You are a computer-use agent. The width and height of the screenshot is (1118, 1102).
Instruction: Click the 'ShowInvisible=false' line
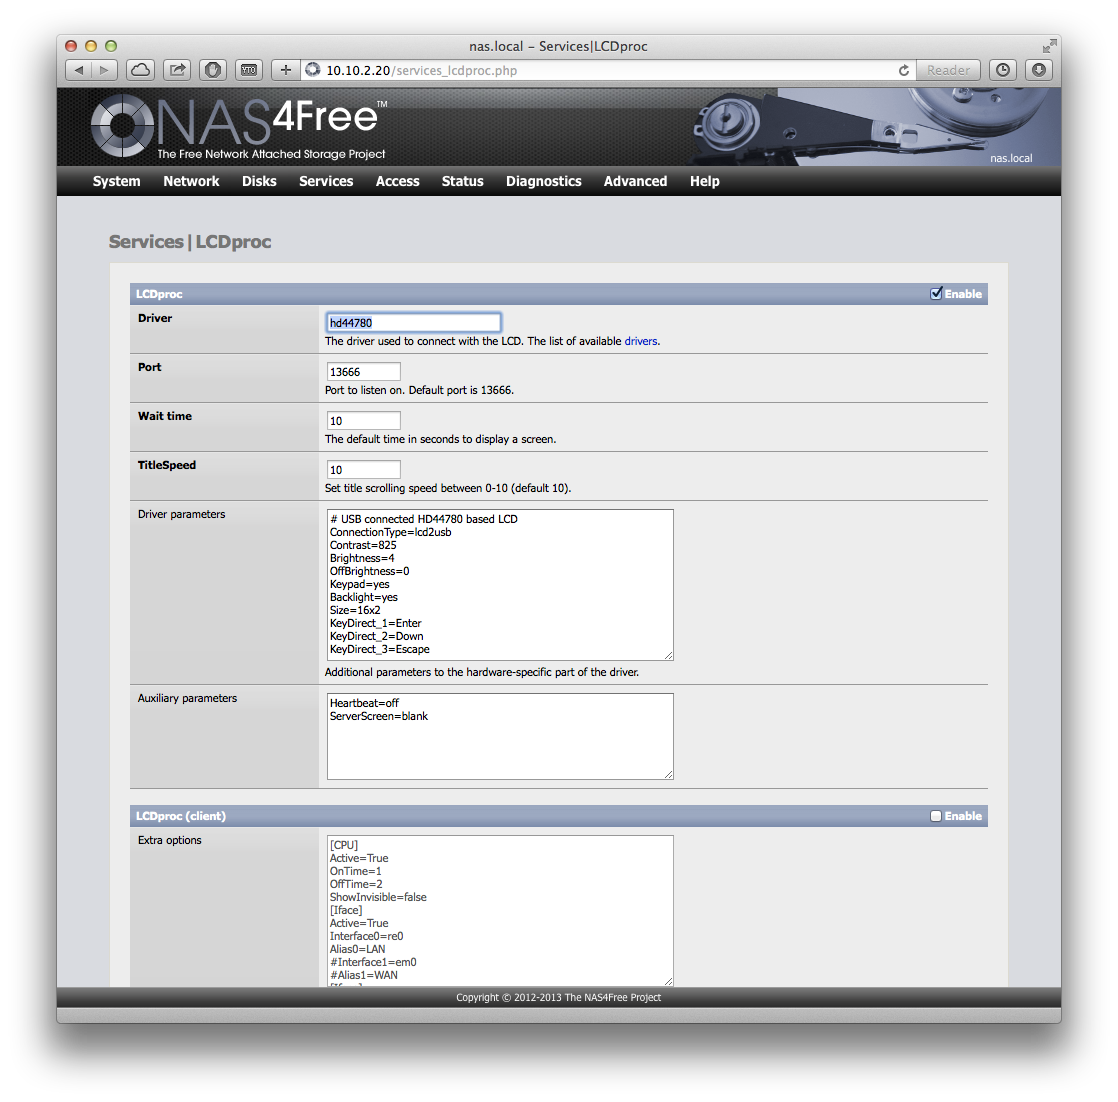[x=378, y=897]
